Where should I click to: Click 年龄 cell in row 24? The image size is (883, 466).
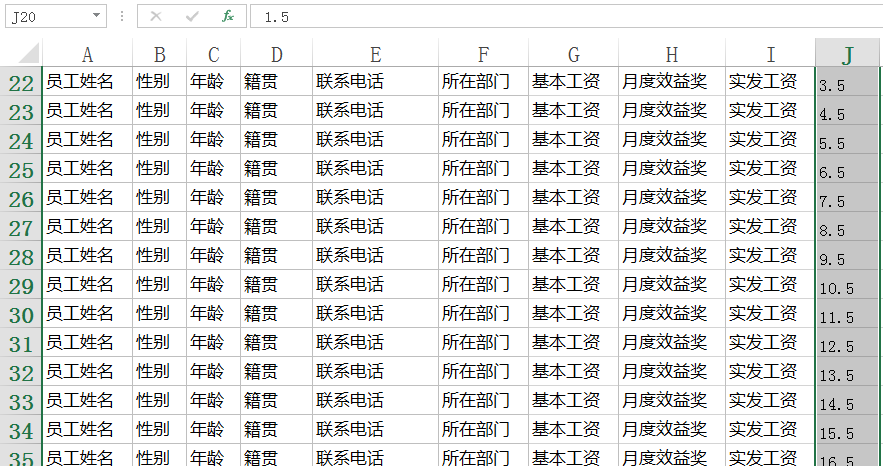[213, 140]
